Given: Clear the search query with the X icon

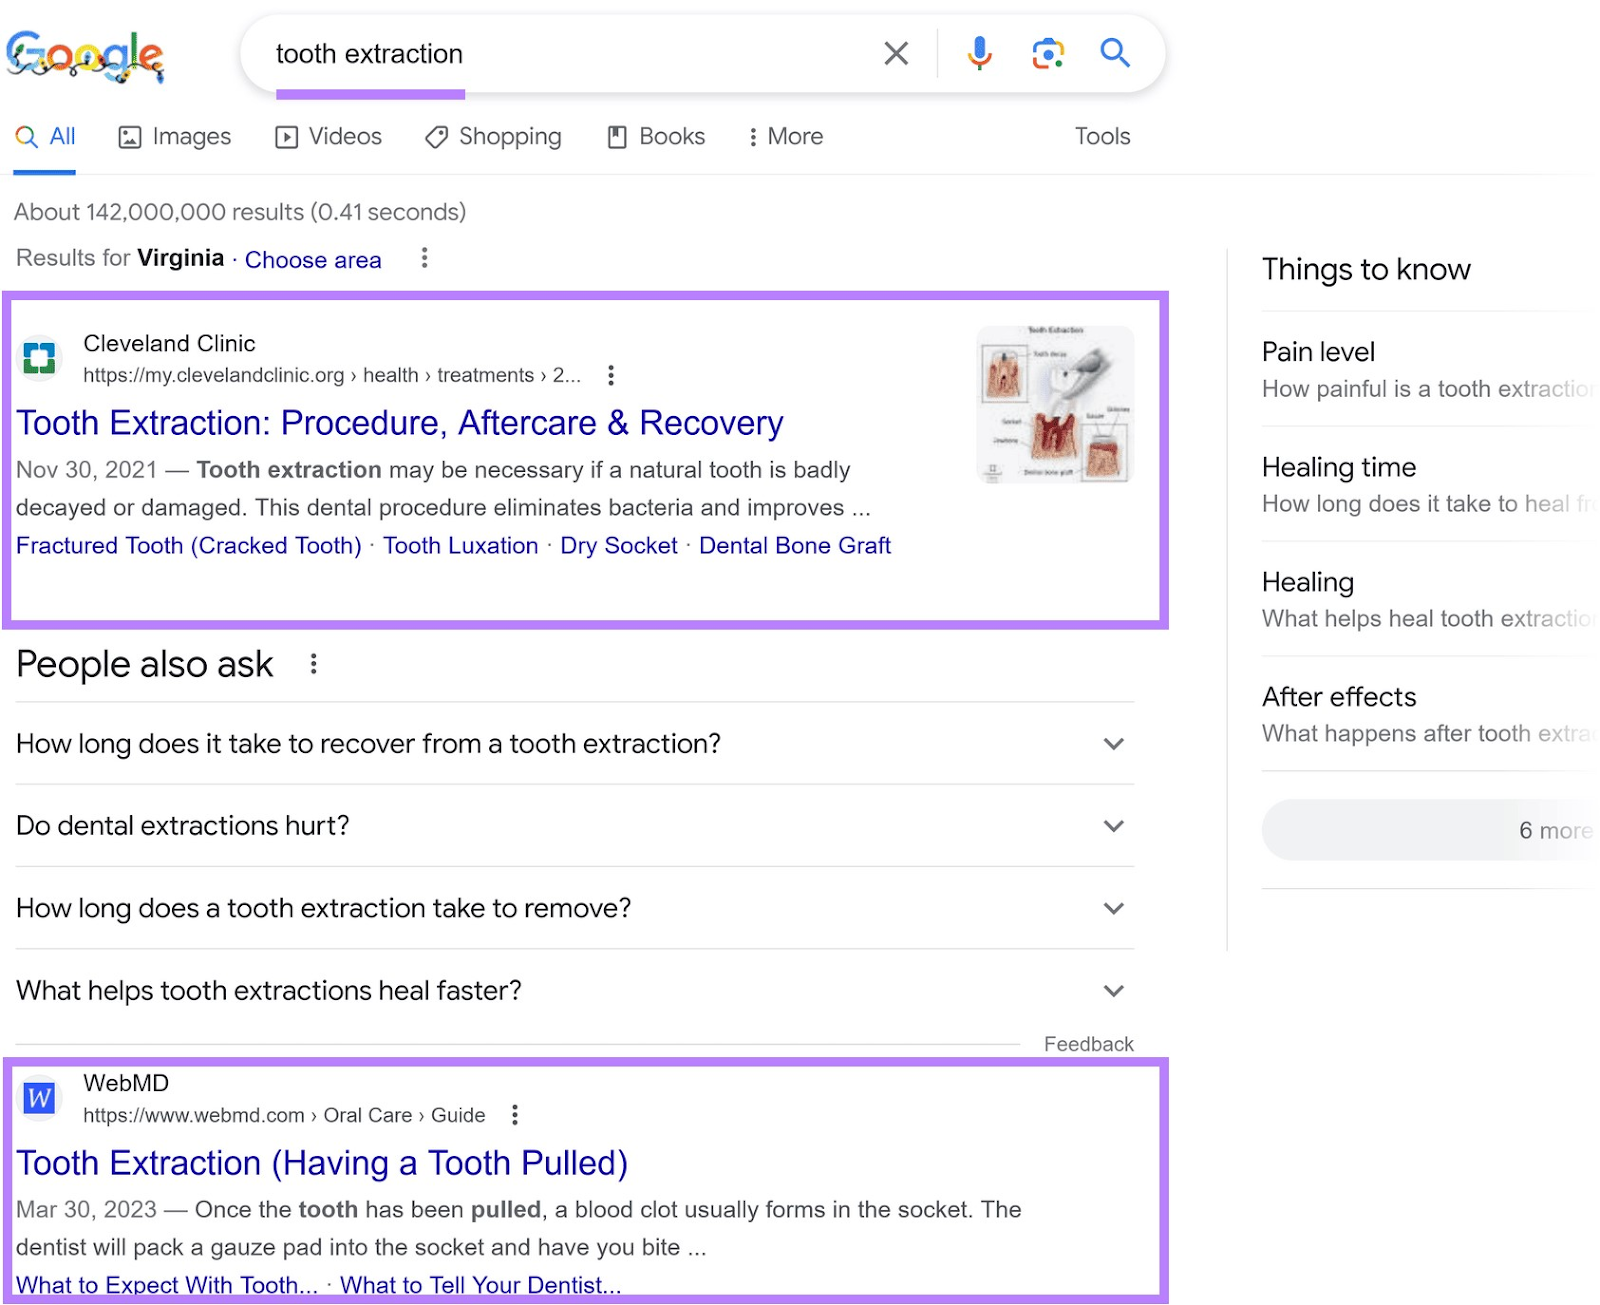Looking at the screenshot, I should click(895, 54).
